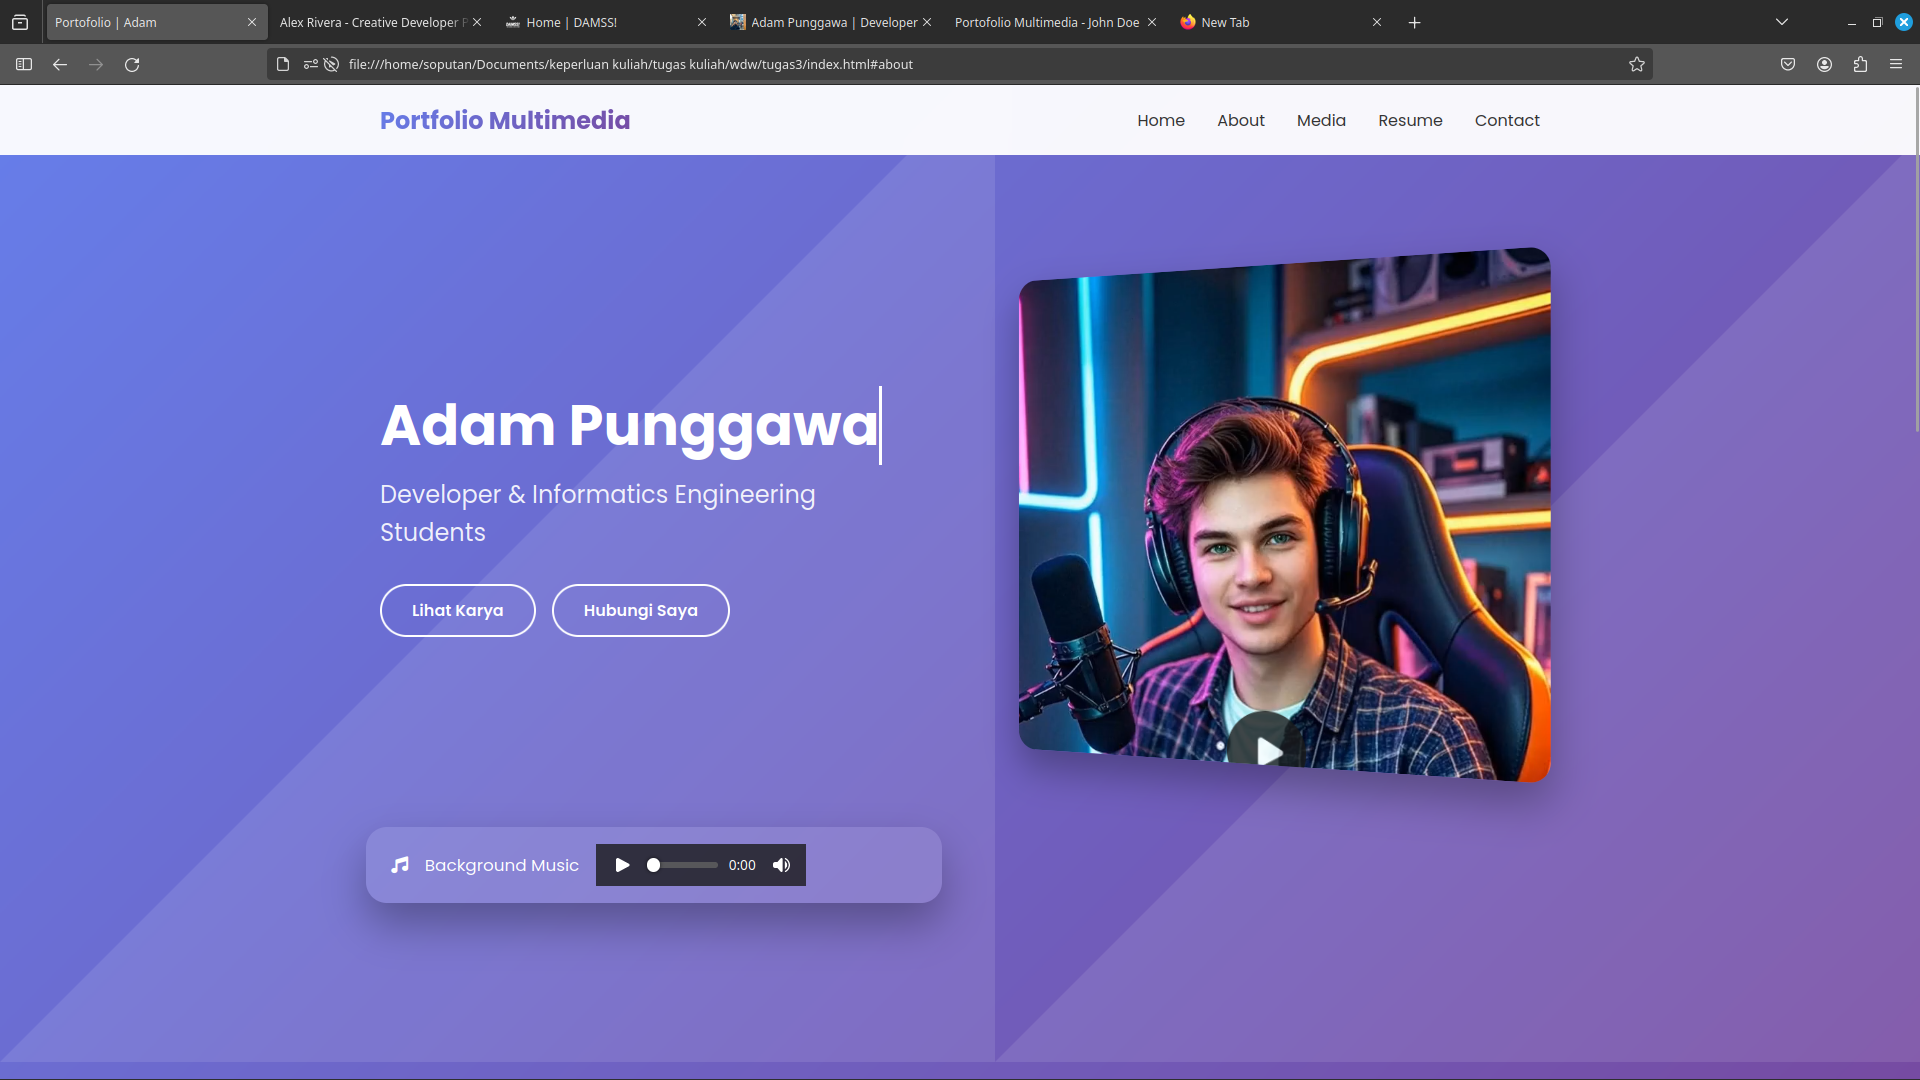Open the Firefox account profile icon
This screenshot has height=1080, width=1920.
[x=1824, y=64]
